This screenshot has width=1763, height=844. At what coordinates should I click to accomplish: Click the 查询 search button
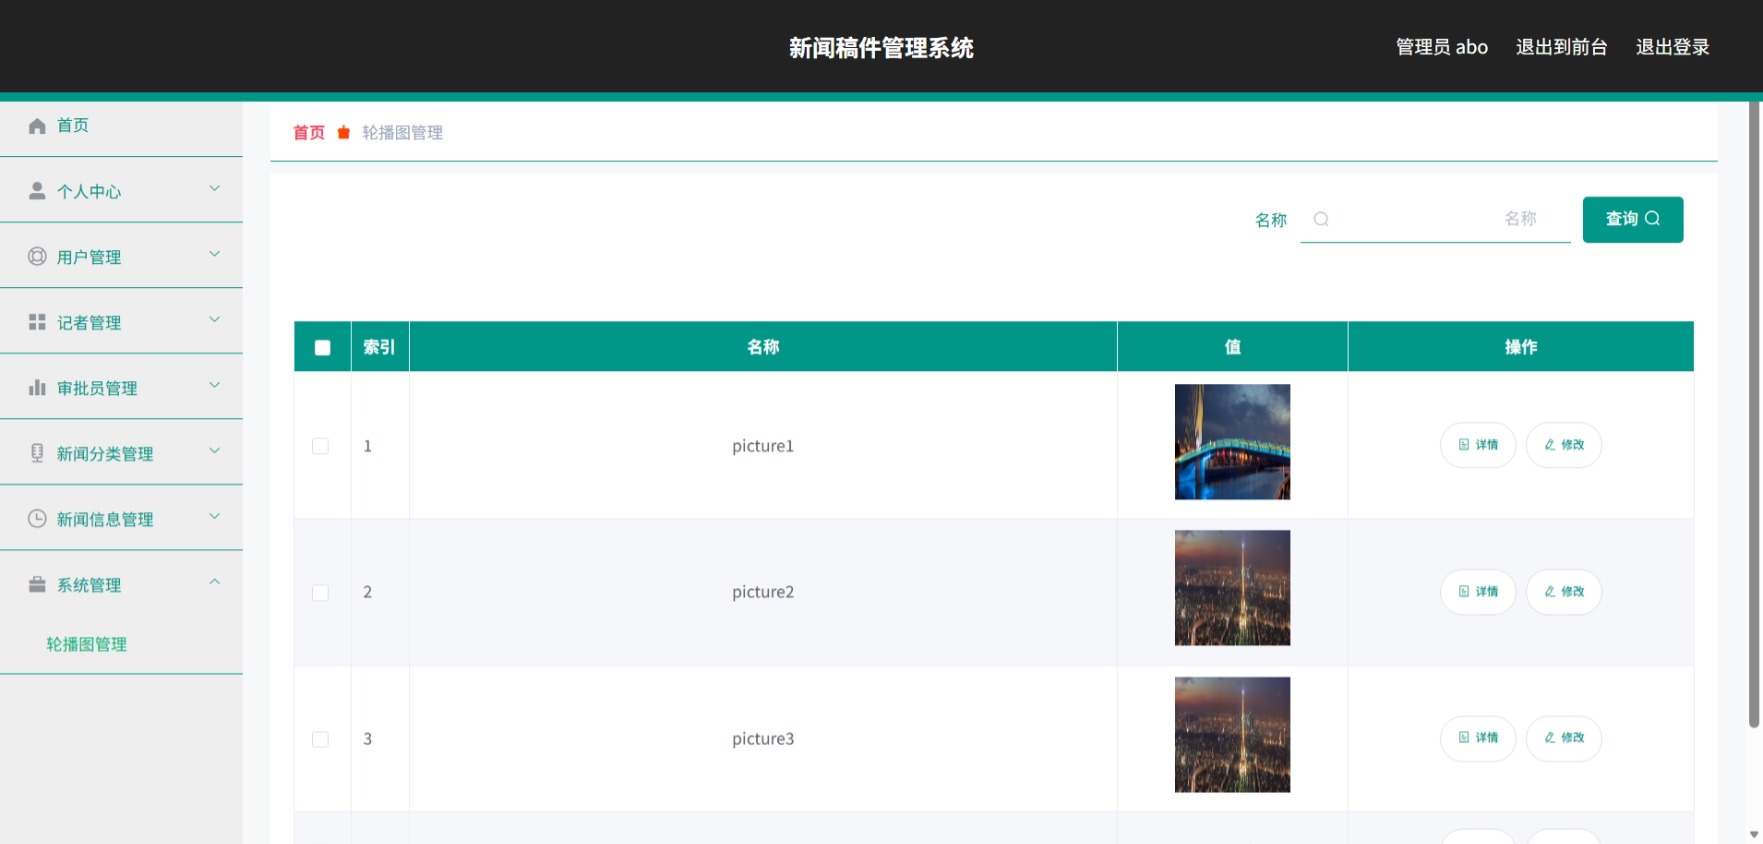click(1633, 219)
